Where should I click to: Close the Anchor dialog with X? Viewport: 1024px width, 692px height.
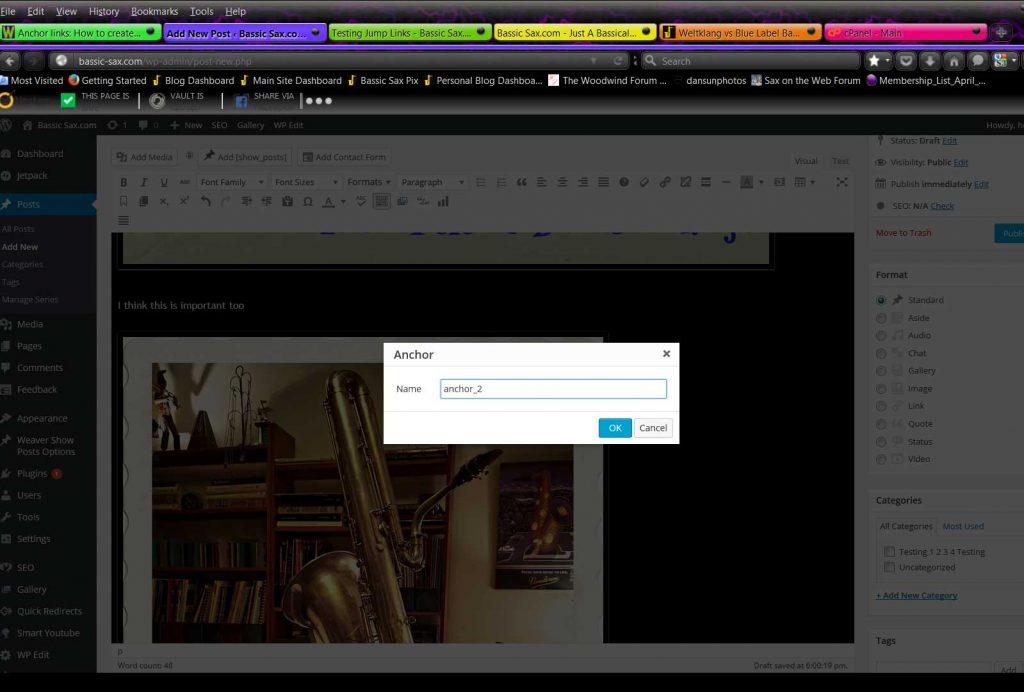[666, 354]
